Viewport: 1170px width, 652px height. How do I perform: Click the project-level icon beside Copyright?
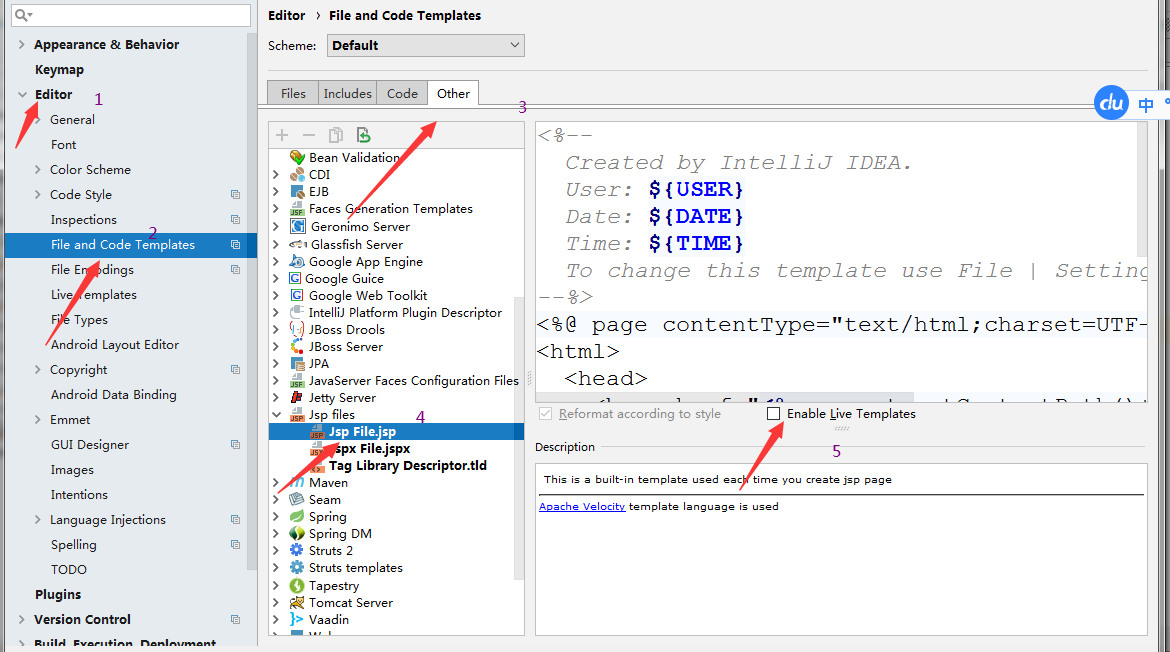(235, 369)
